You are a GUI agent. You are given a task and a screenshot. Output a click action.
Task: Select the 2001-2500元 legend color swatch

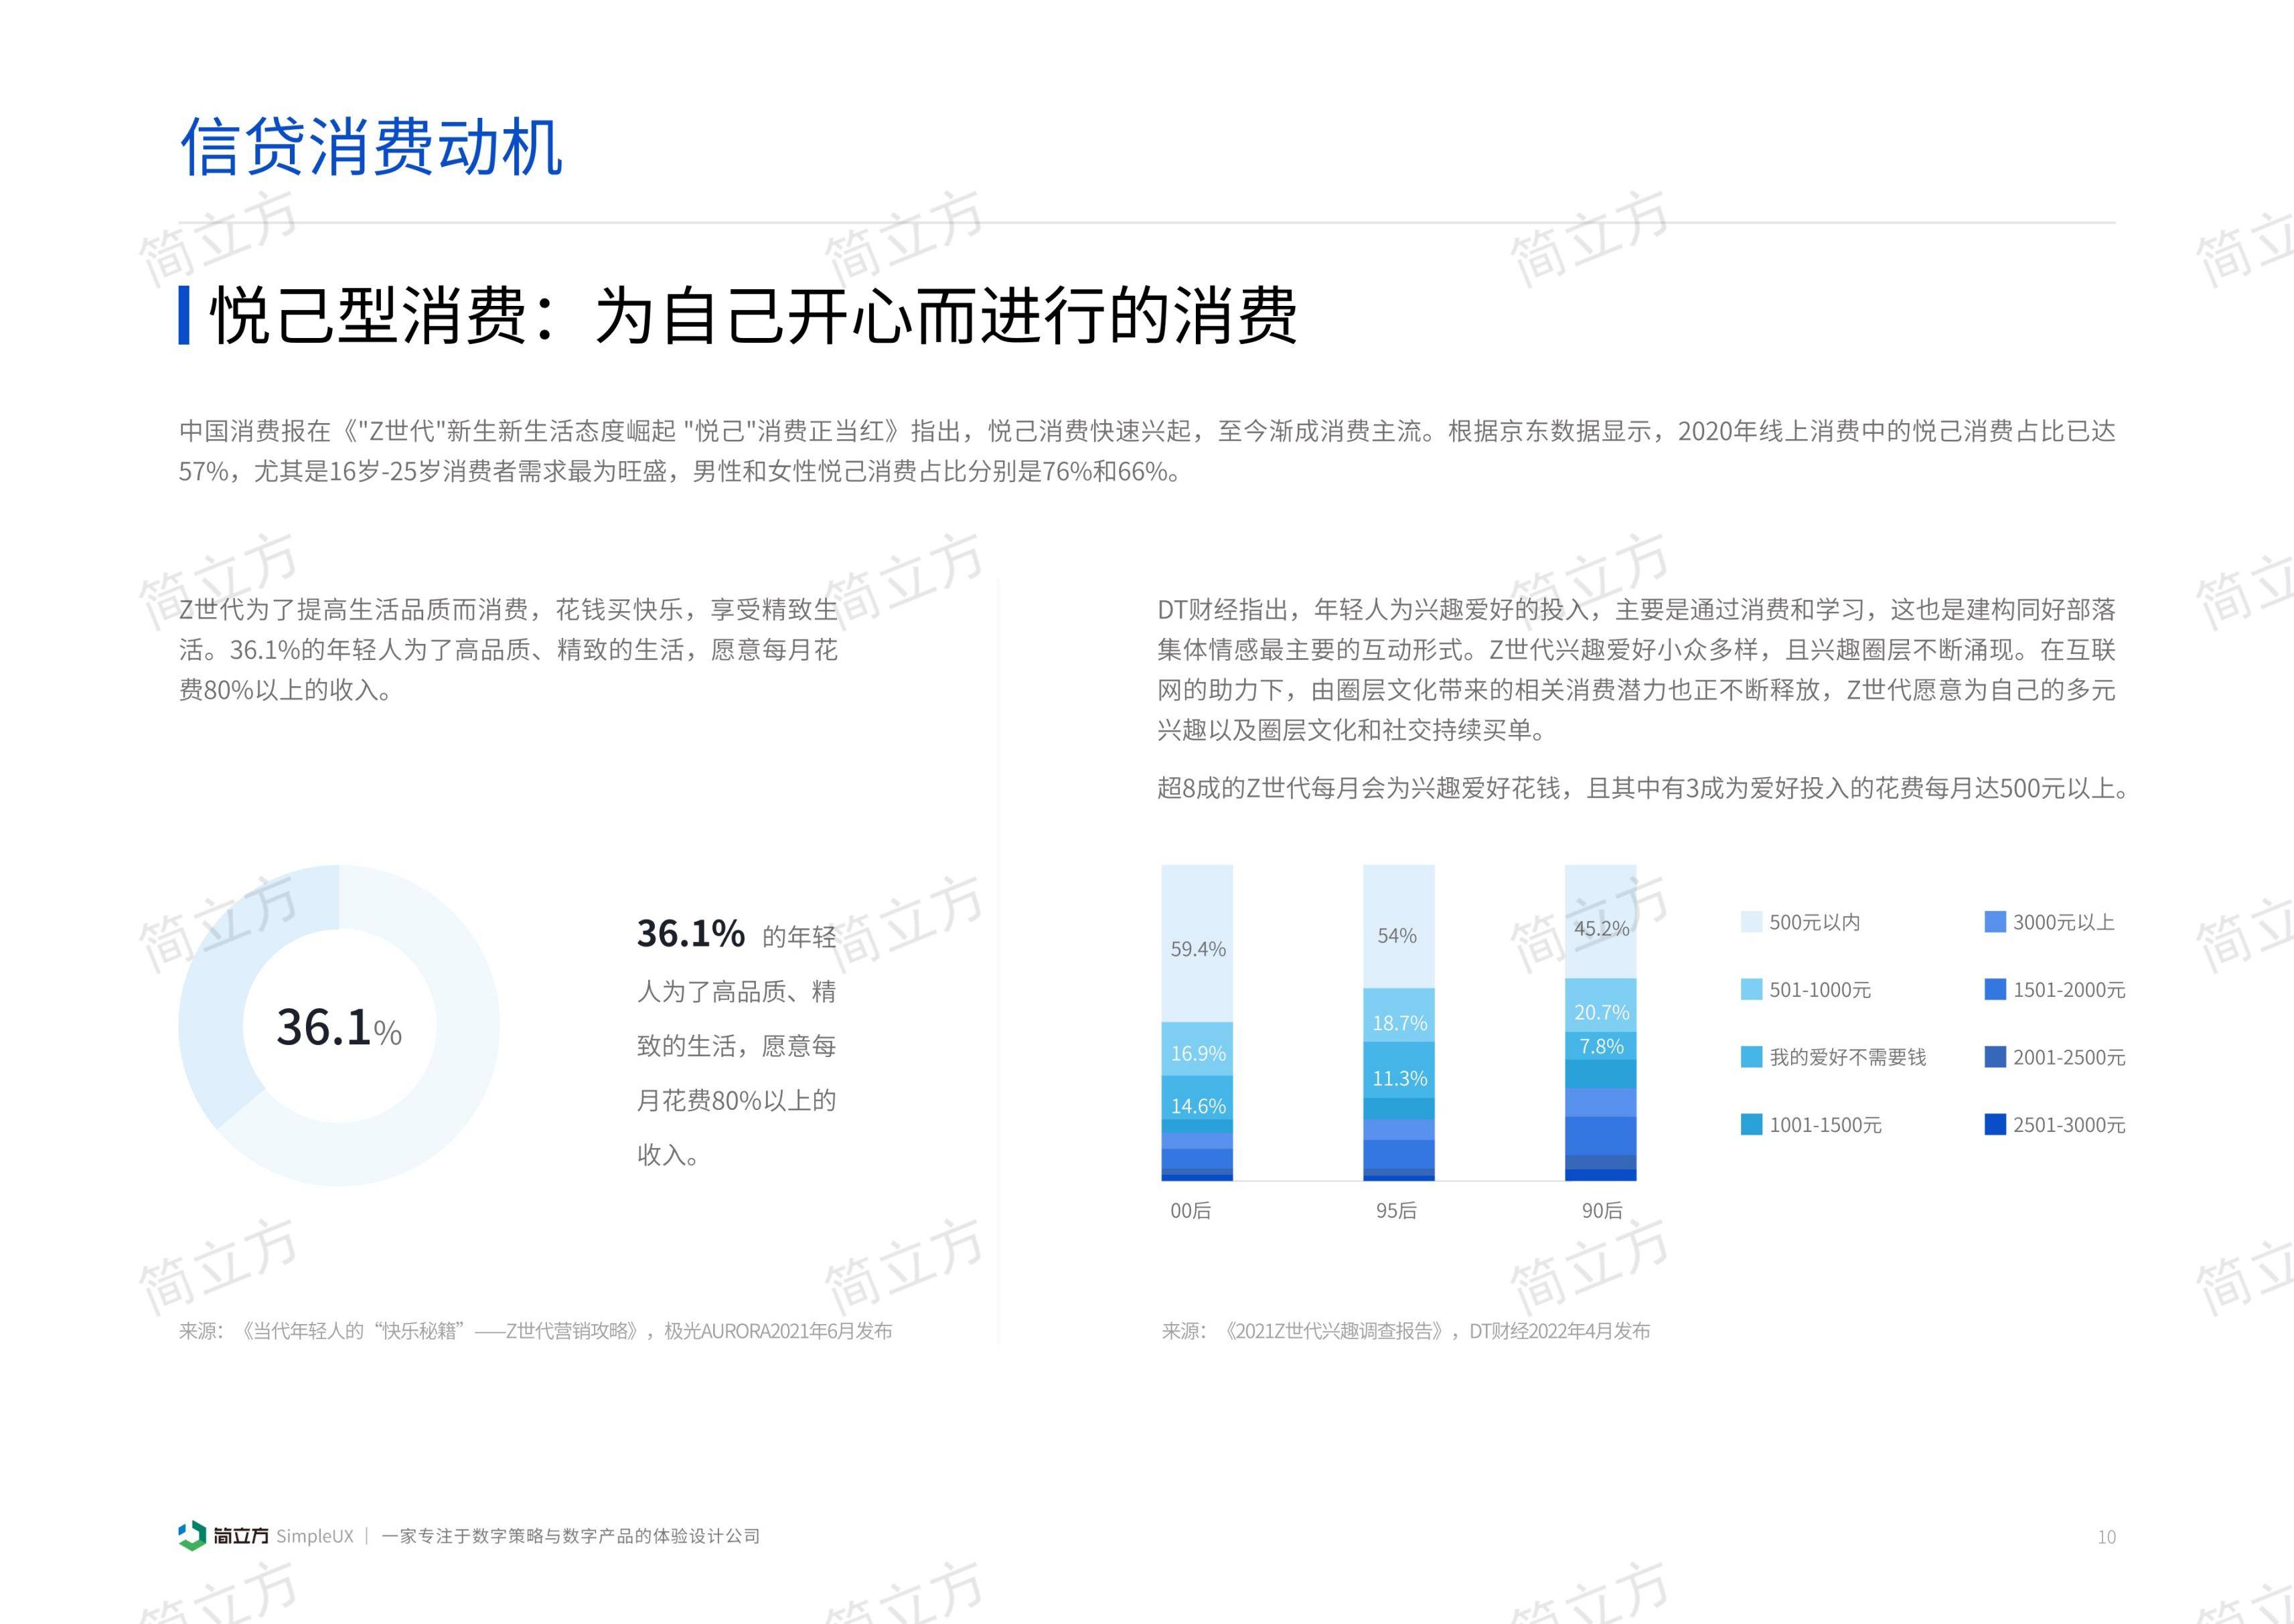click(1995, 1057)
